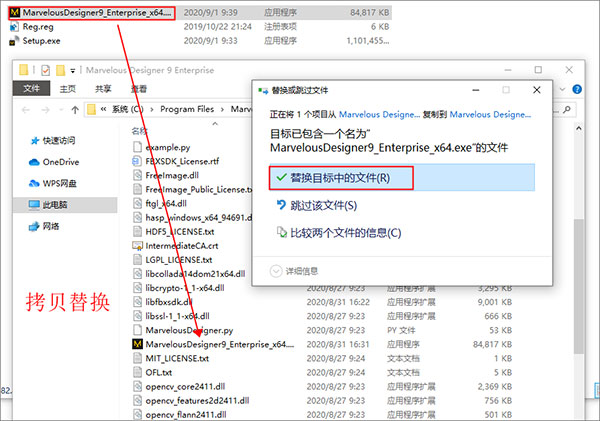Select 此电脑 in the navigation pane
Image resolution: width=600 pixels, height=421 pixels.
tap(65, 205)
